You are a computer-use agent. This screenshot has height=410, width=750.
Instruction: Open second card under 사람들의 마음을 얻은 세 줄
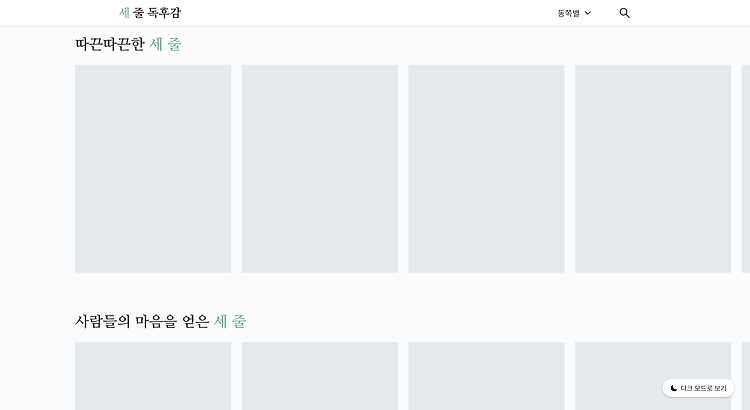(x=320, y=376)
